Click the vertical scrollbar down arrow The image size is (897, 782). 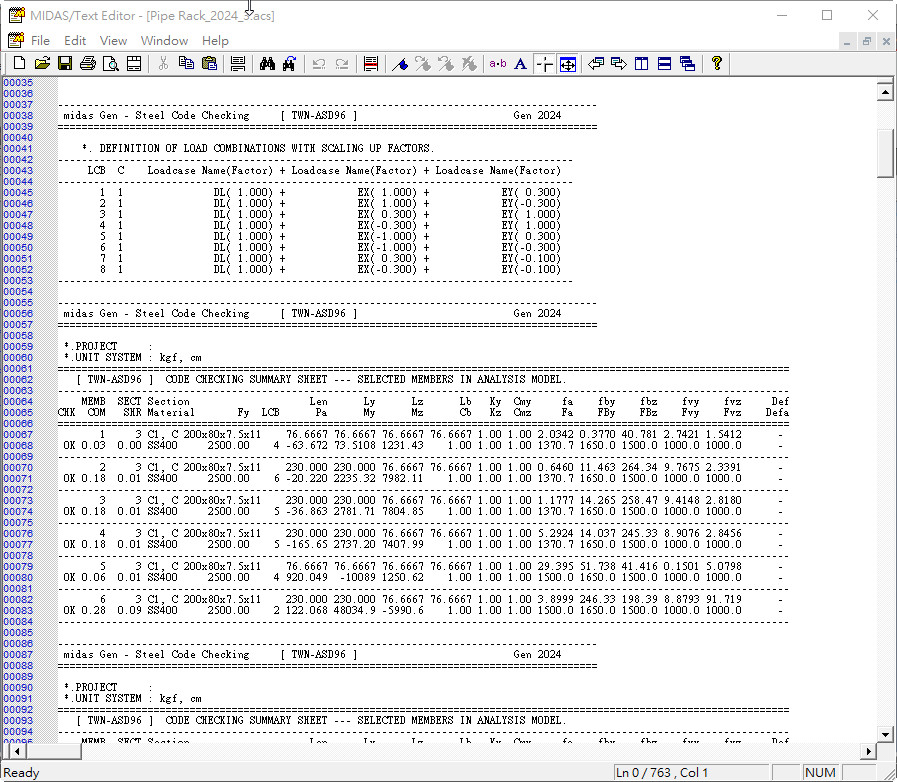[x=885, y=734]
